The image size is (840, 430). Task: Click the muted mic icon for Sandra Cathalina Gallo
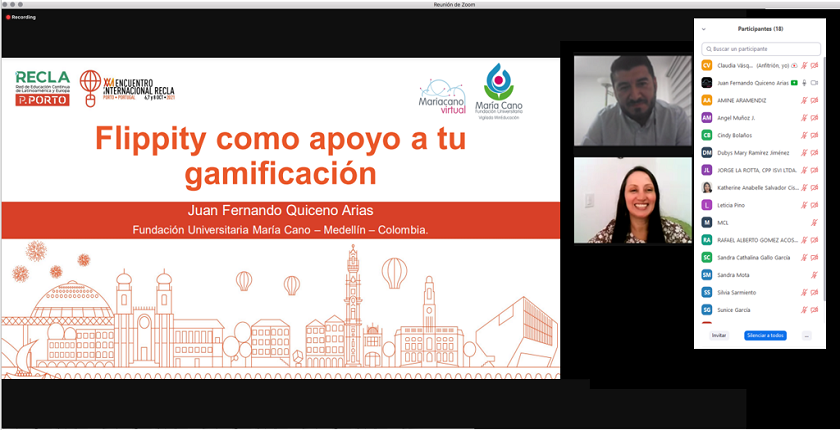pos(804,258)
